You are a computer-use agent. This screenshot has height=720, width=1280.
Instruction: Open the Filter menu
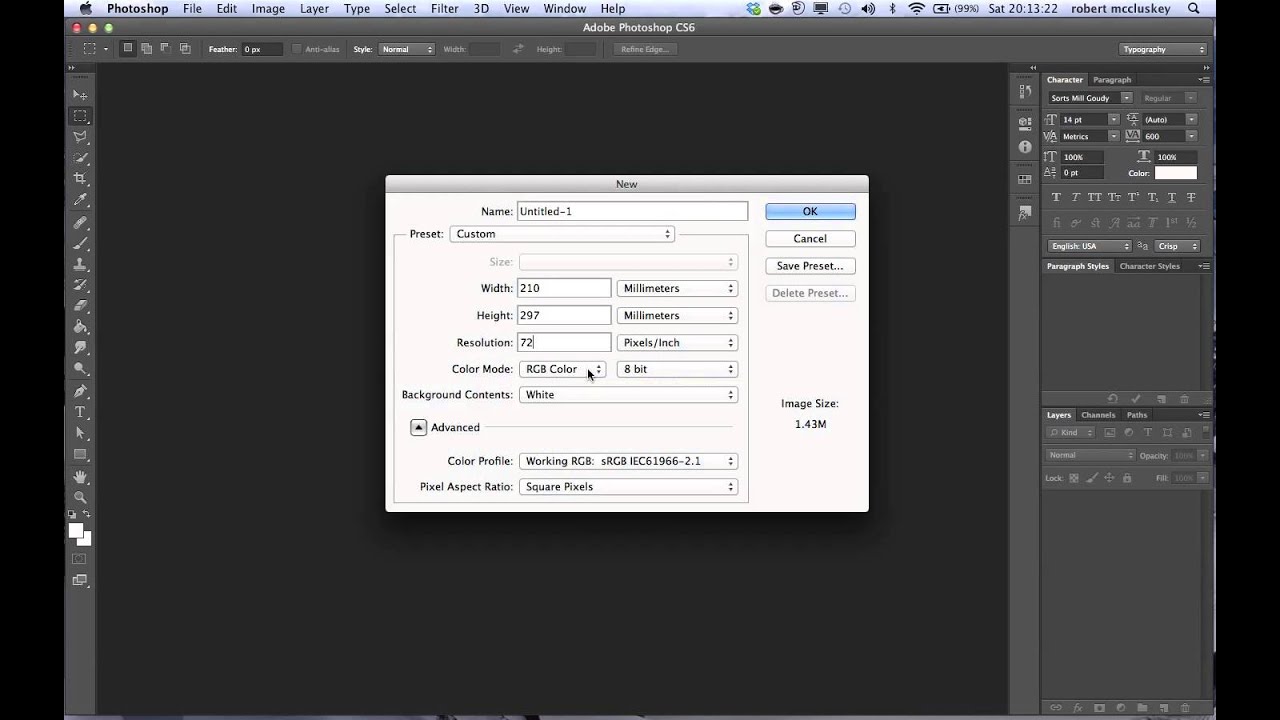tap(444, 9)
